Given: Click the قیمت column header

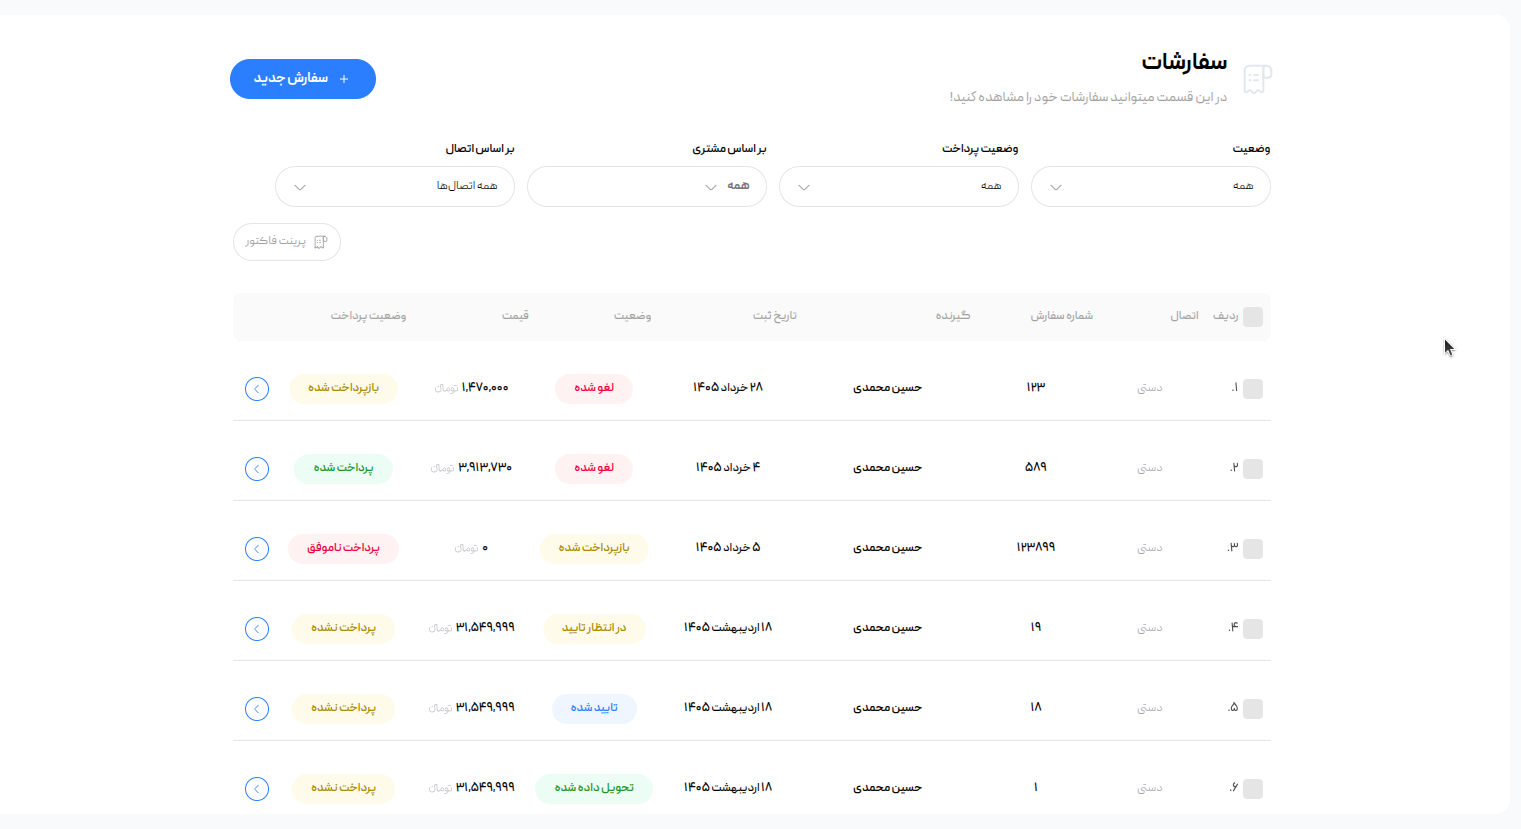Looking at the screenshot, I should click(x=515, y=316).
